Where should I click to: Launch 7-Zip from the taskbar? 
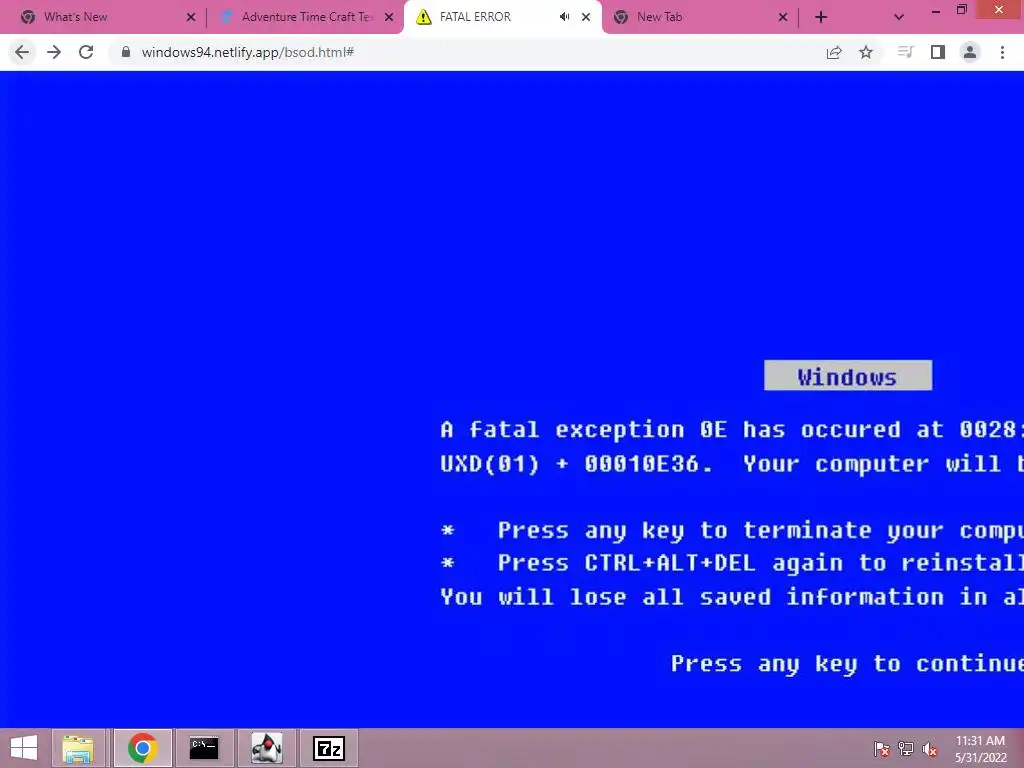point(329,748)
